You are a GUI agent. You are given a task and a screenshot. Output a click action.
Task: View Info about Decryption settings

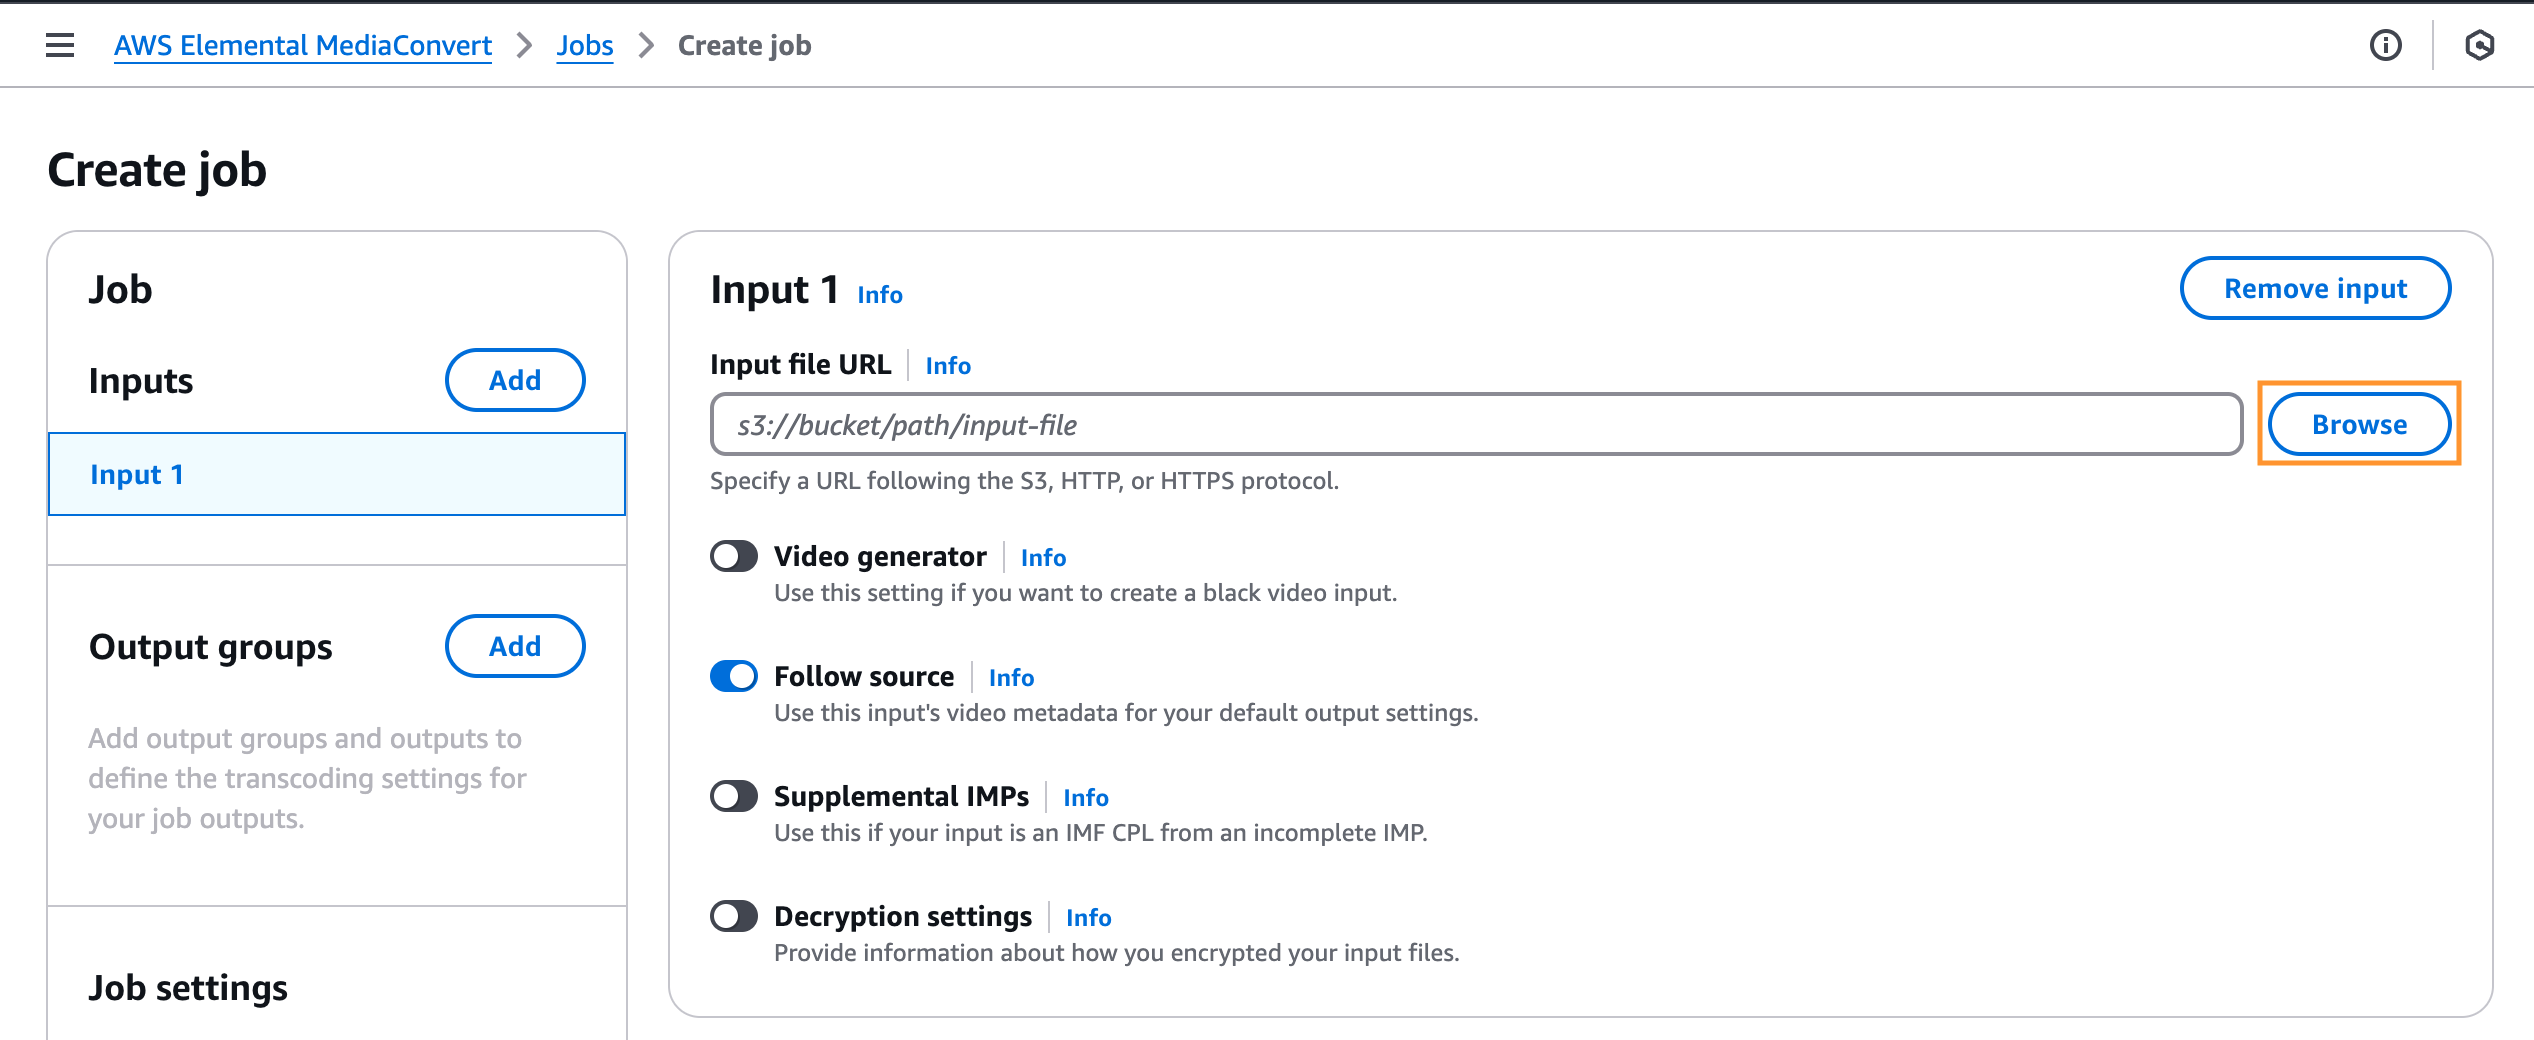(x=1088, y=917)
